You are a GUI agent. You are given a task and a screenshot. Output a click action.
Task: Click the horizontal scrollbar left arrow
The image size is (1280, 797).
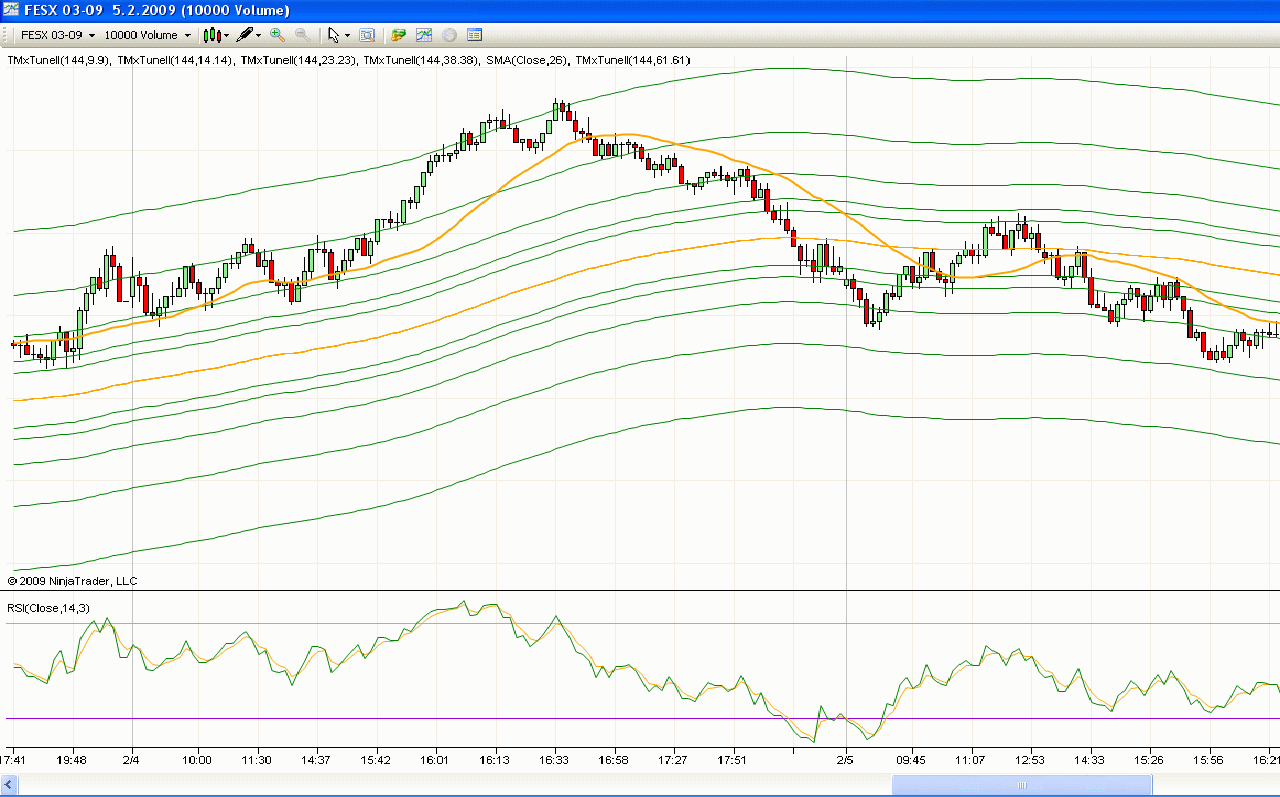[x=9, y=787]
